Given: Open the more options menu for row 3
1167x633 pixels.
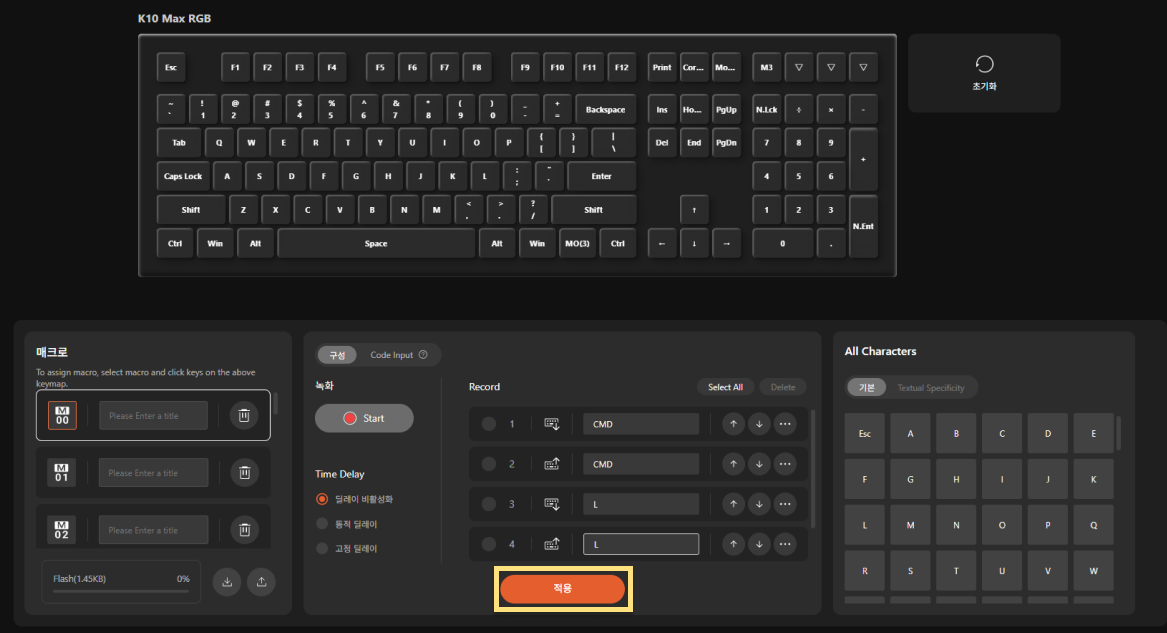Looking at the screenshot, I should click(x=785, y=504).
